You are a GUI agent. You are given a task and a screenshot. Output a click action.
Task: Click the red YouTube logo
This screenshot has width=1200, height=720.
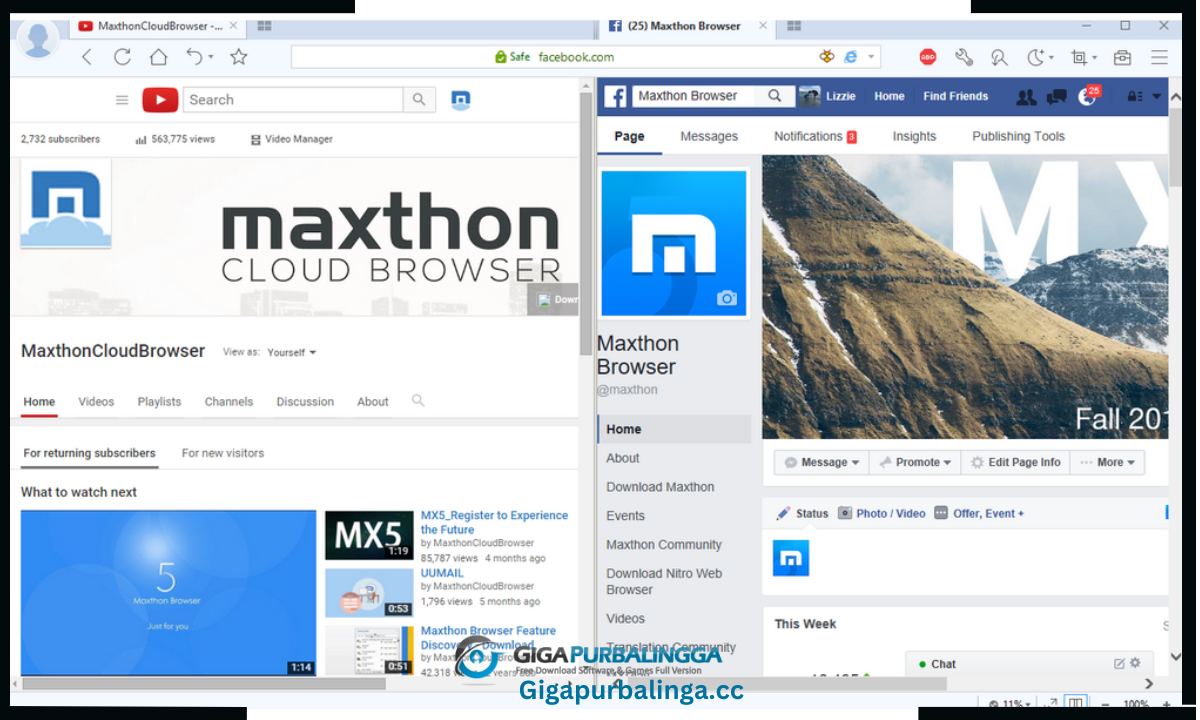[x=160, y=100]
